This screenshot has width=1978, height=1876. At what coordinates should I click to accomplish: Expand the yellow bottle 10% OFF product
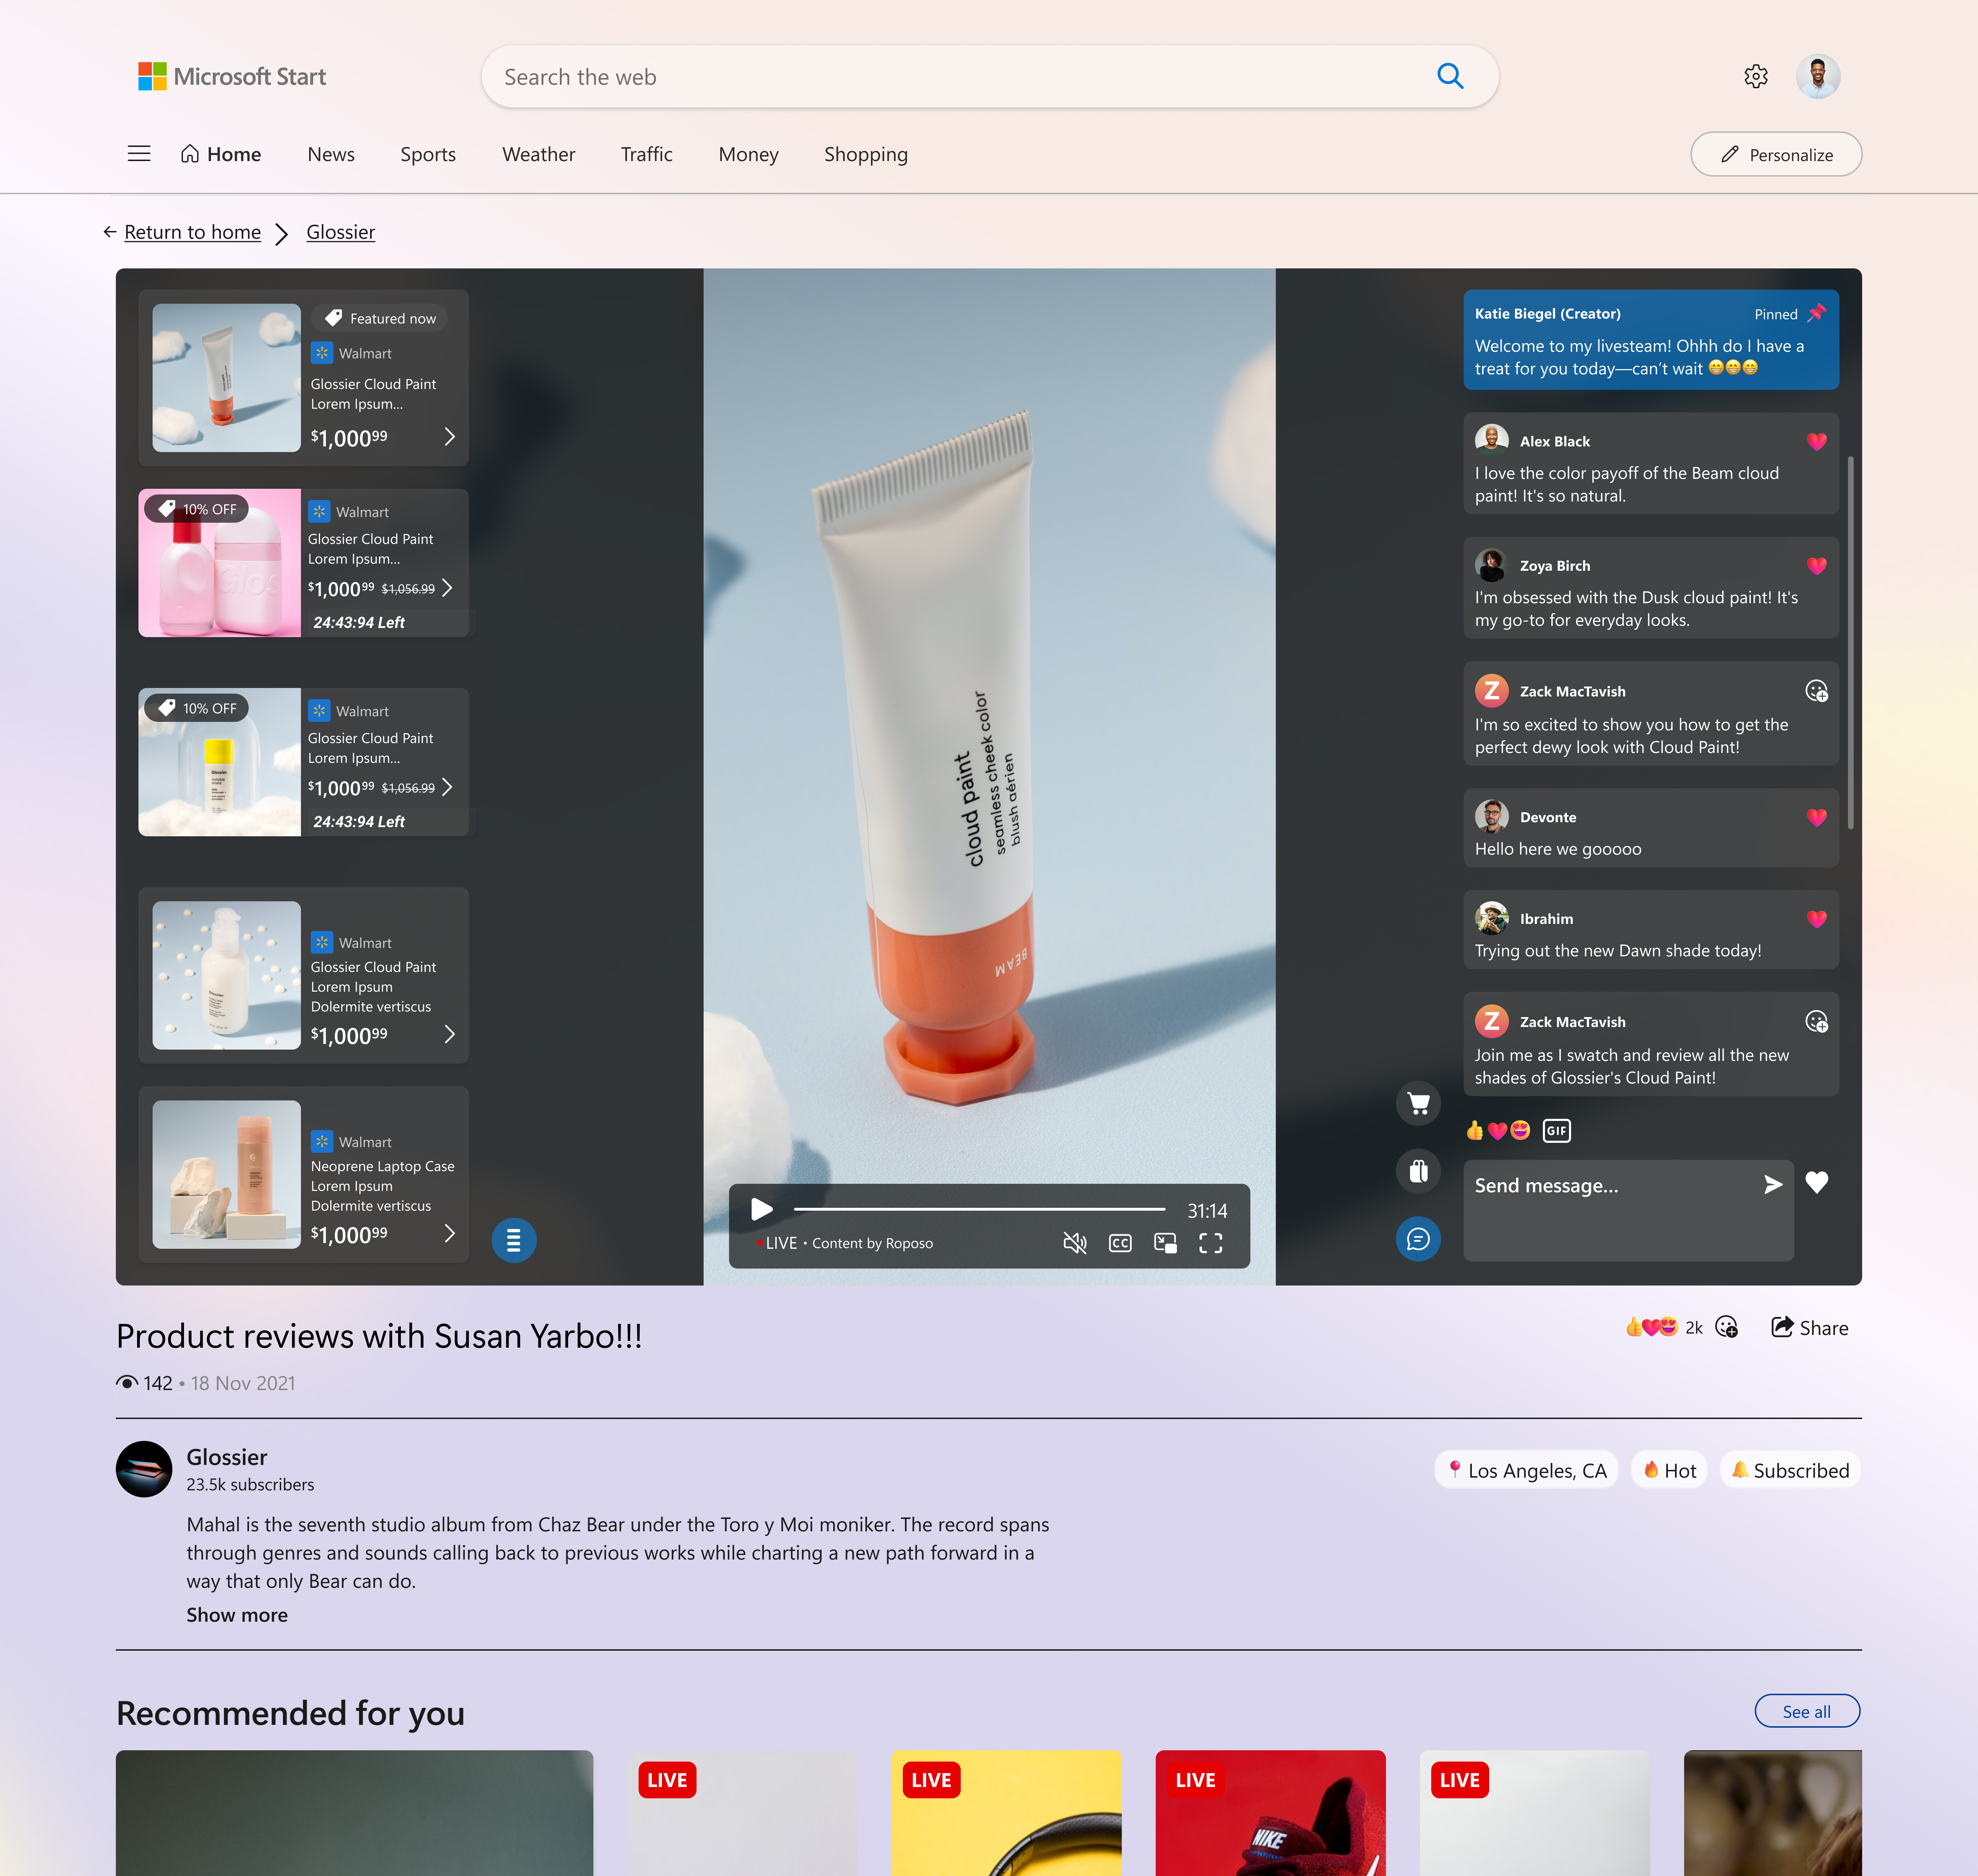447,787
